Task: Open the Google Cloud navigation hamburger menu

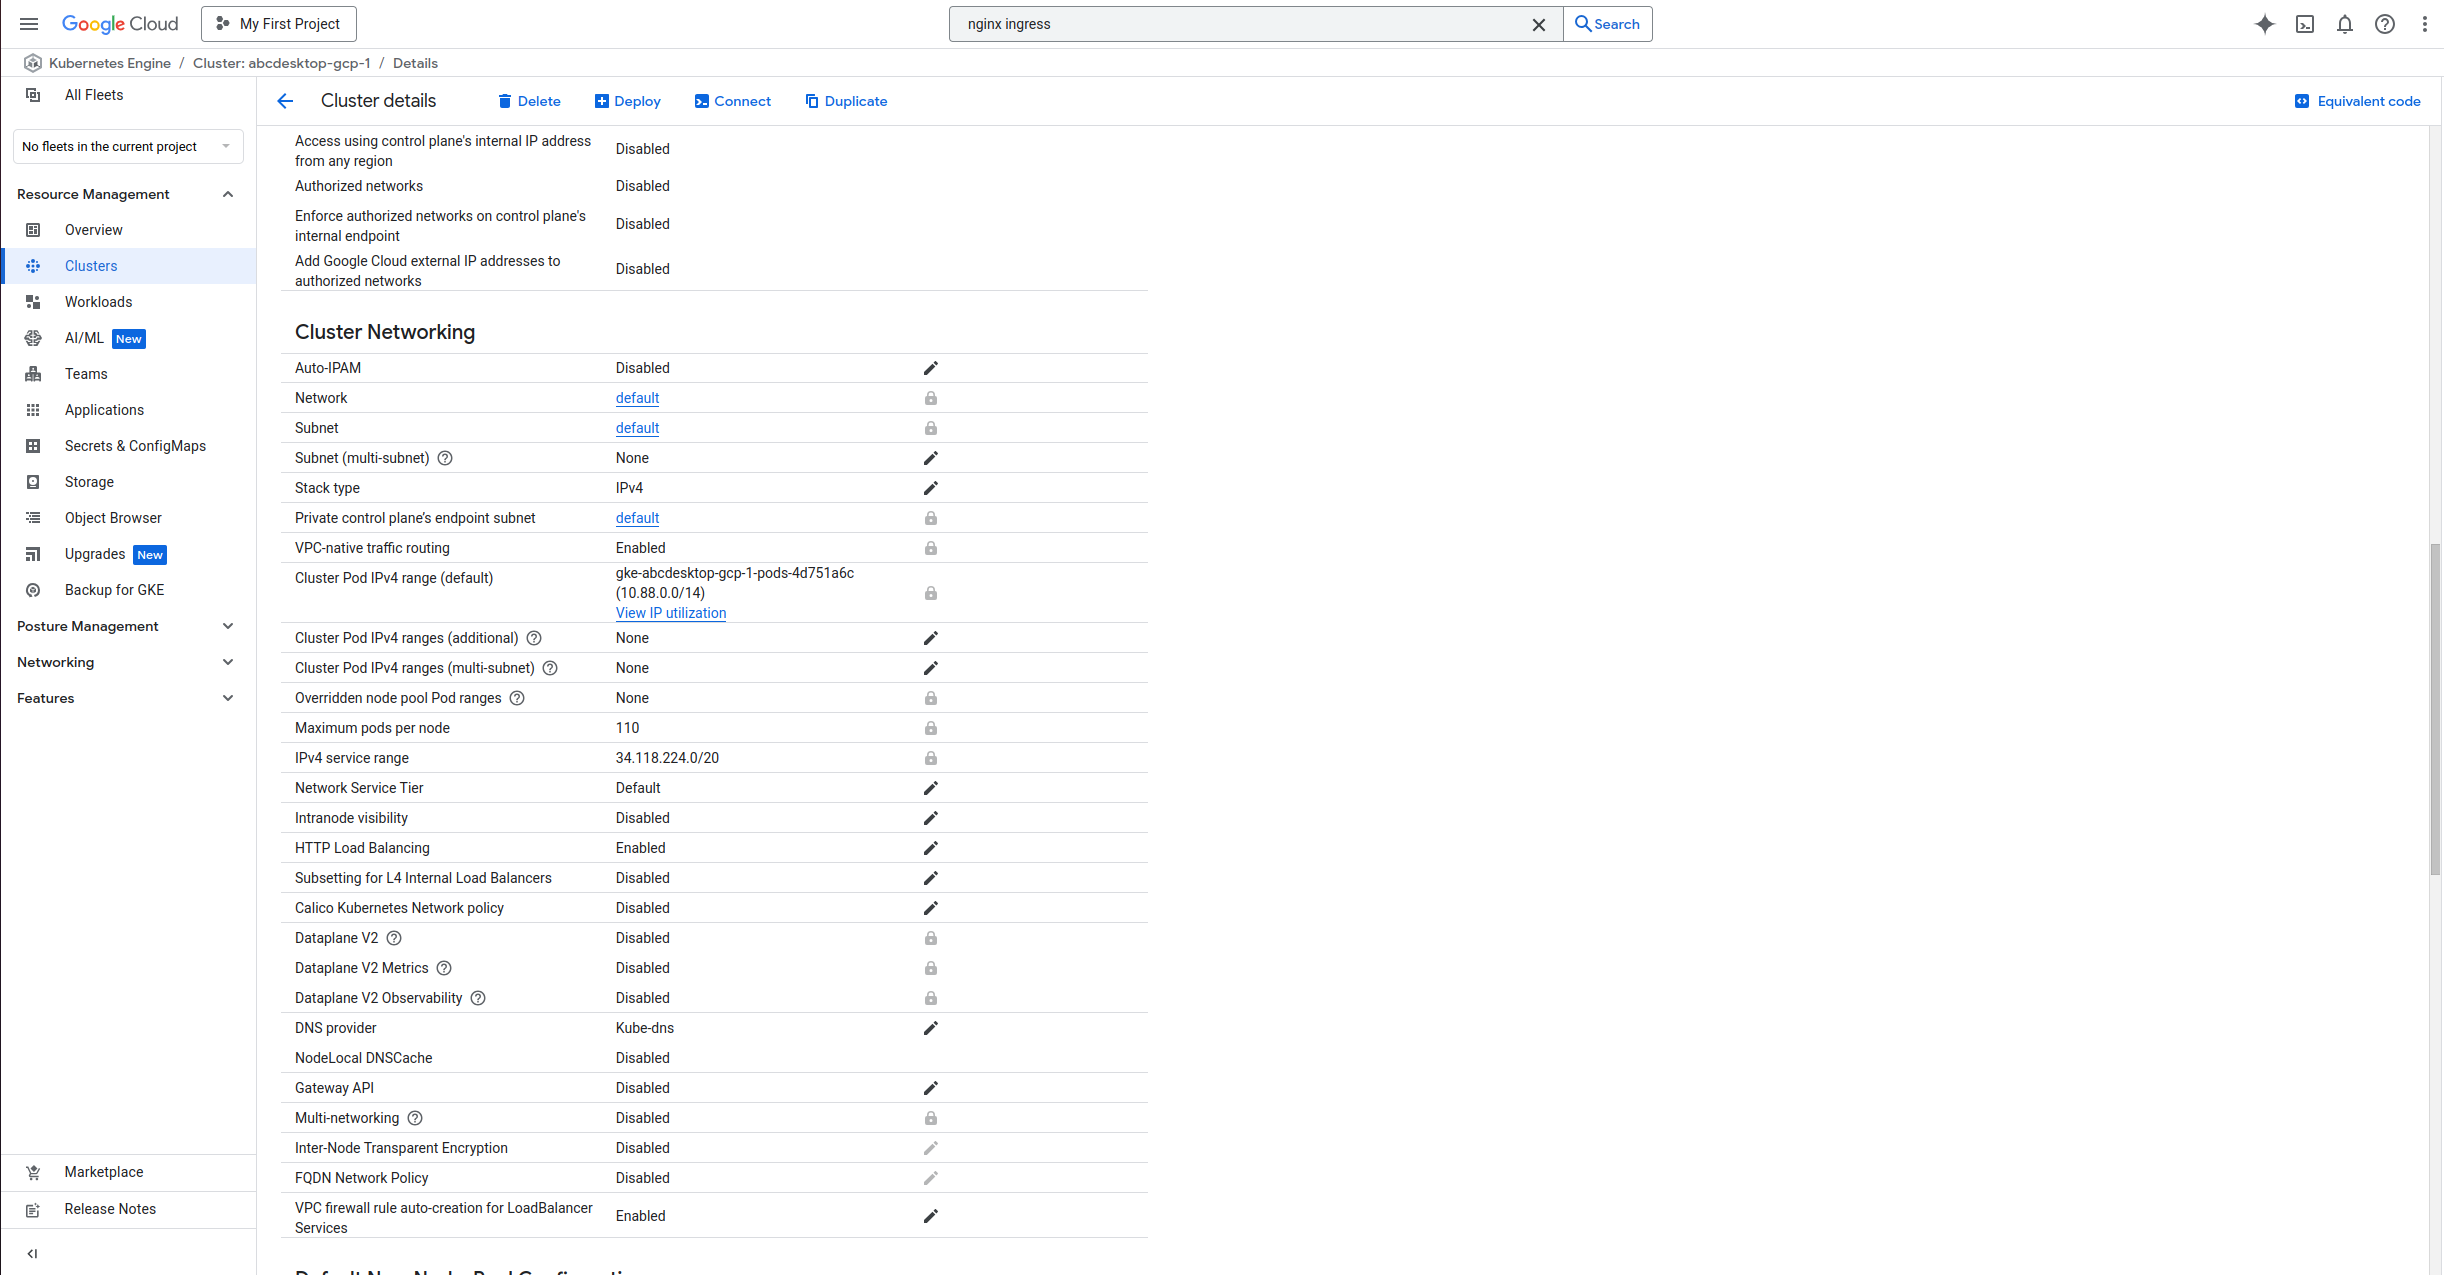Action: (28, 23)
